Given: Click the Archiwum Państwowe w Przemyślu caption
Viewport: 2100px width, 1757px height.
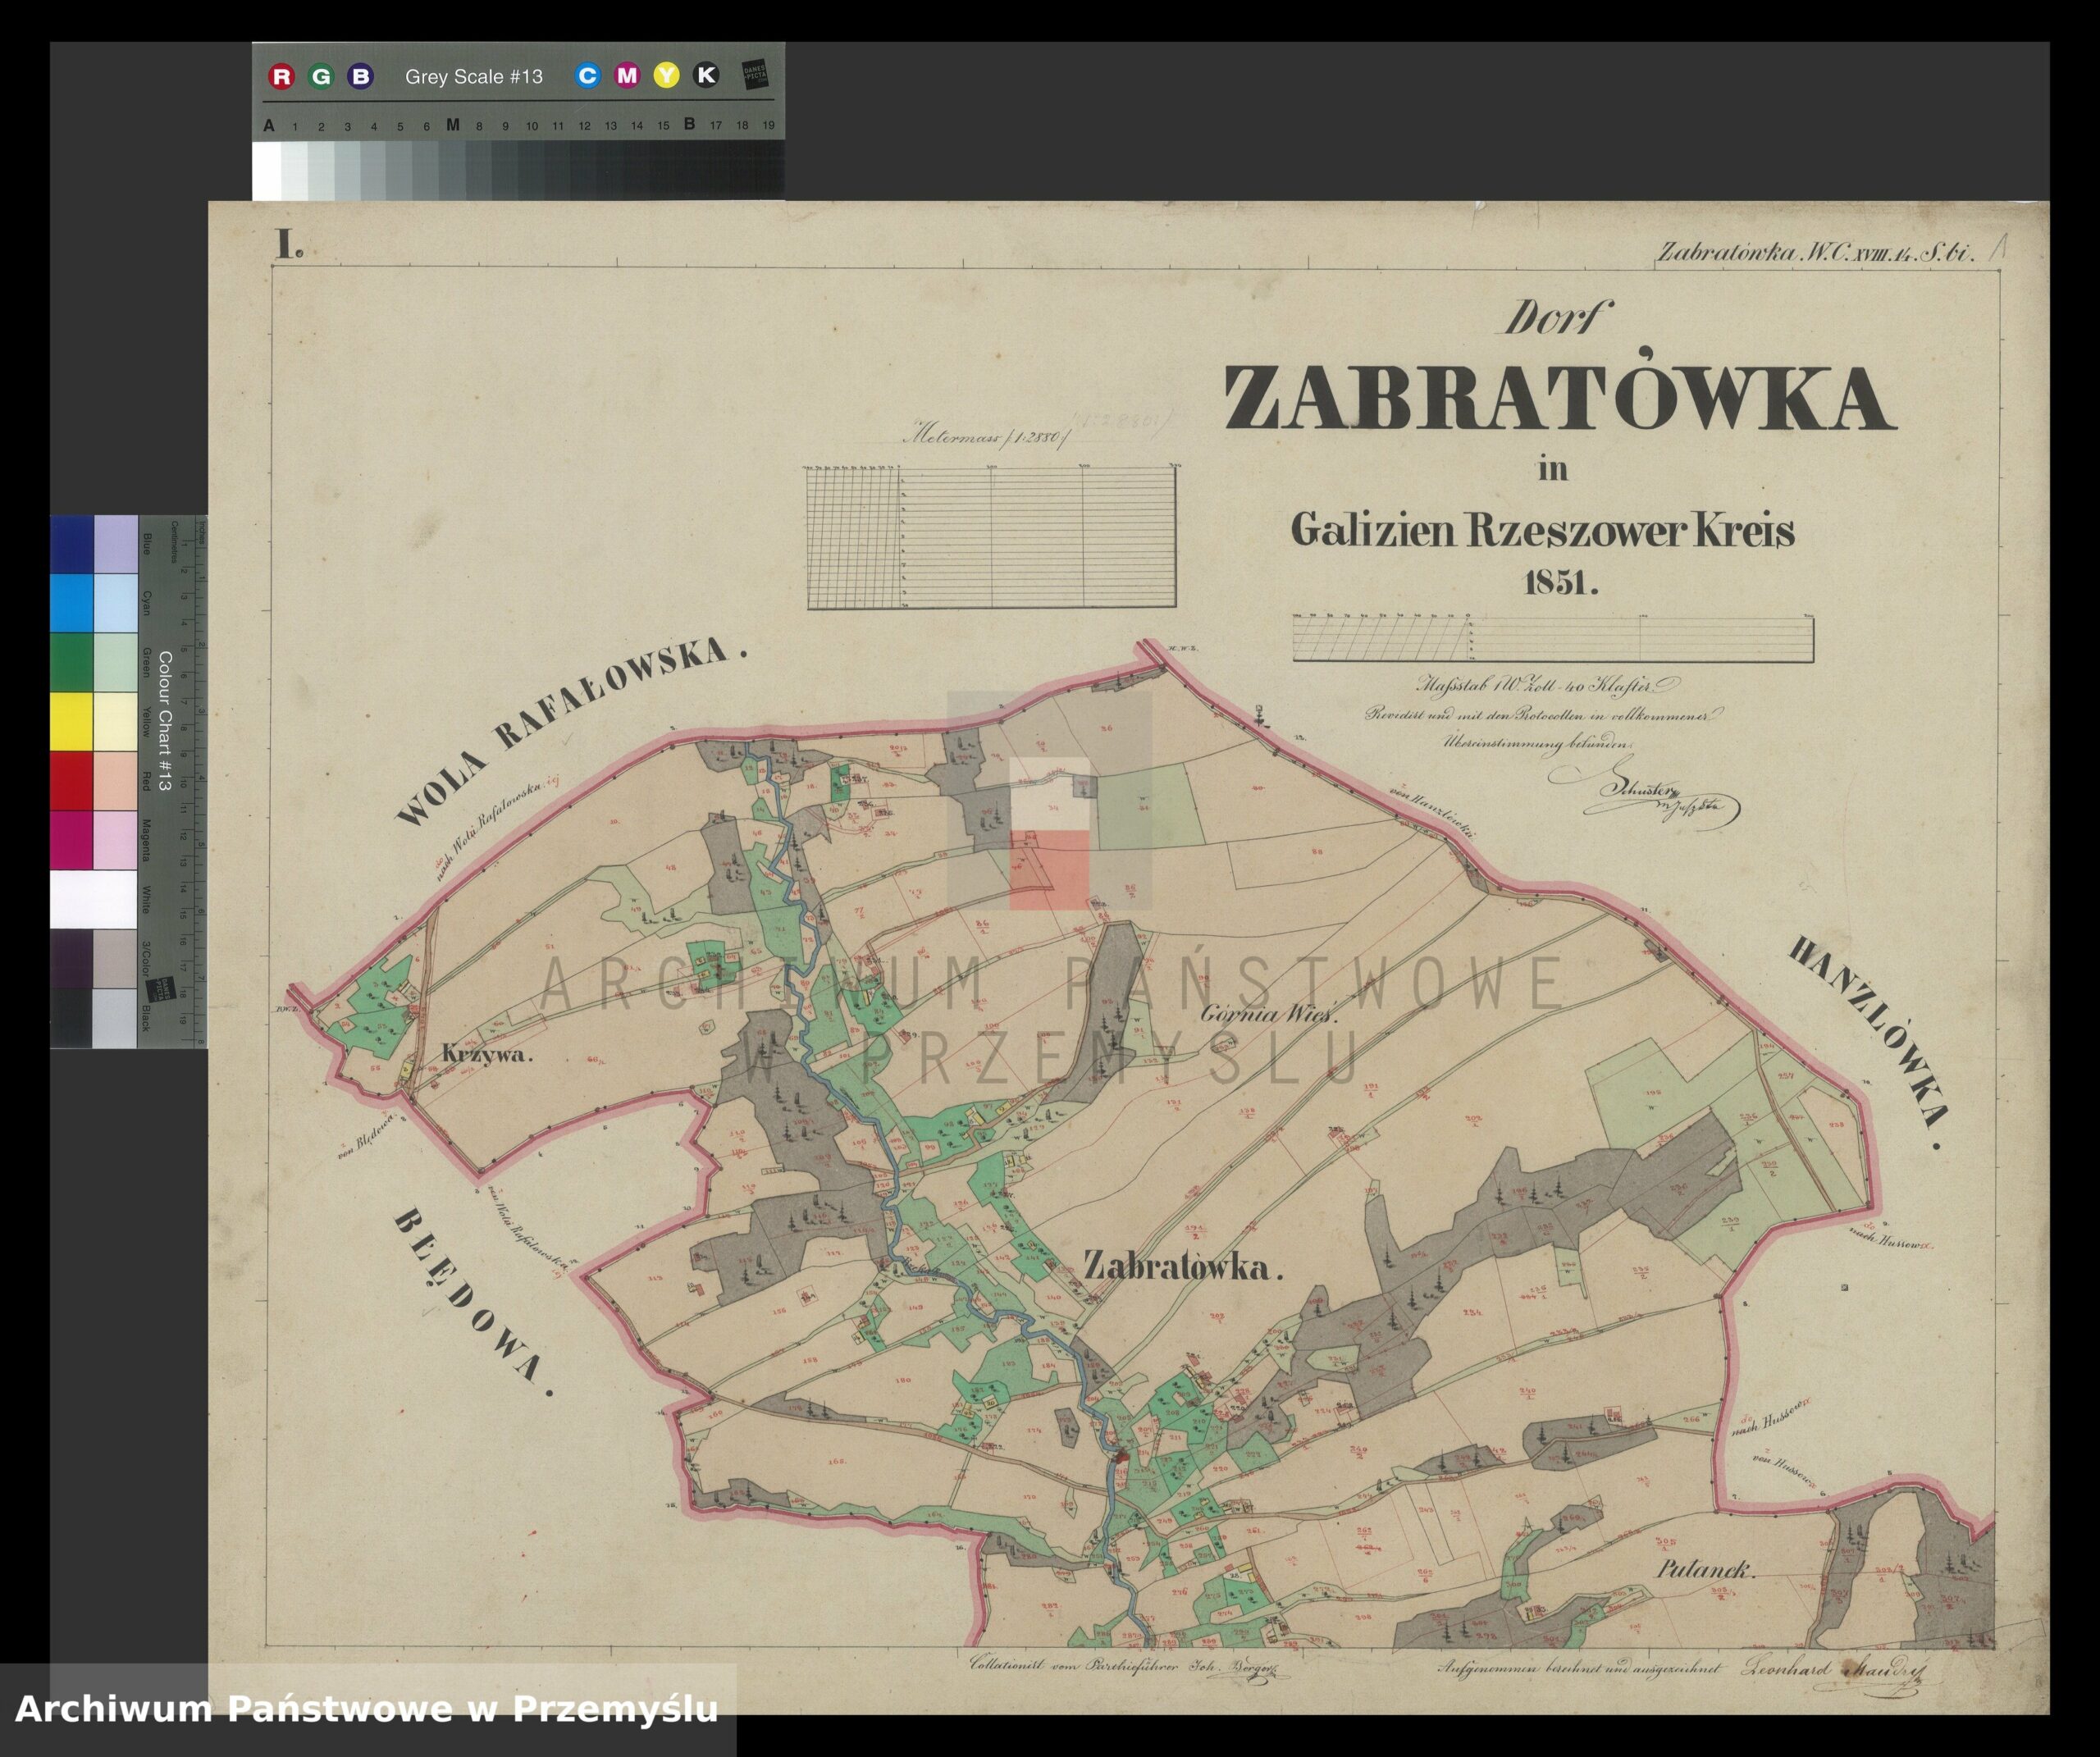Looking at the screenshot, I should point(367,1709).
